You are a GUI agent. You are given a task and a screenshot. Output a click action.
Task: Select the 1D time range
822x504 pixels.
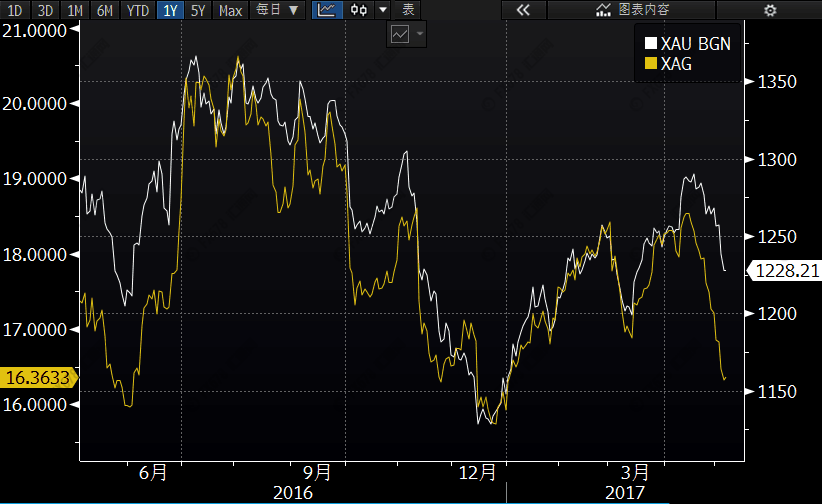(x=16, y=10)
